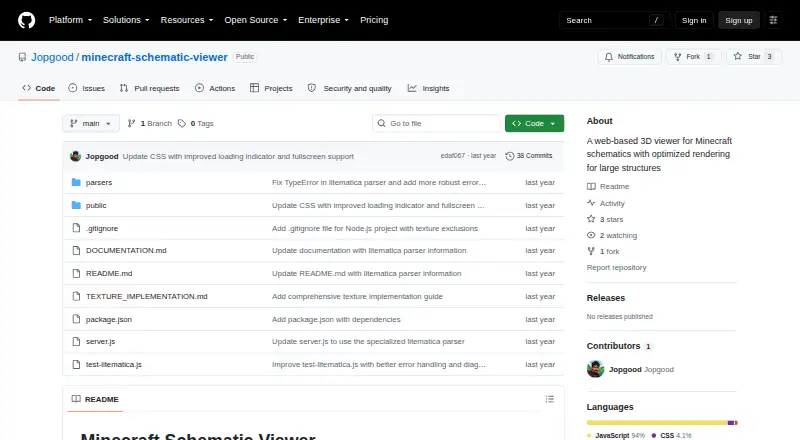Open README outline list icon
Viewport: 800px width, 440px height.
click(549, 399)
